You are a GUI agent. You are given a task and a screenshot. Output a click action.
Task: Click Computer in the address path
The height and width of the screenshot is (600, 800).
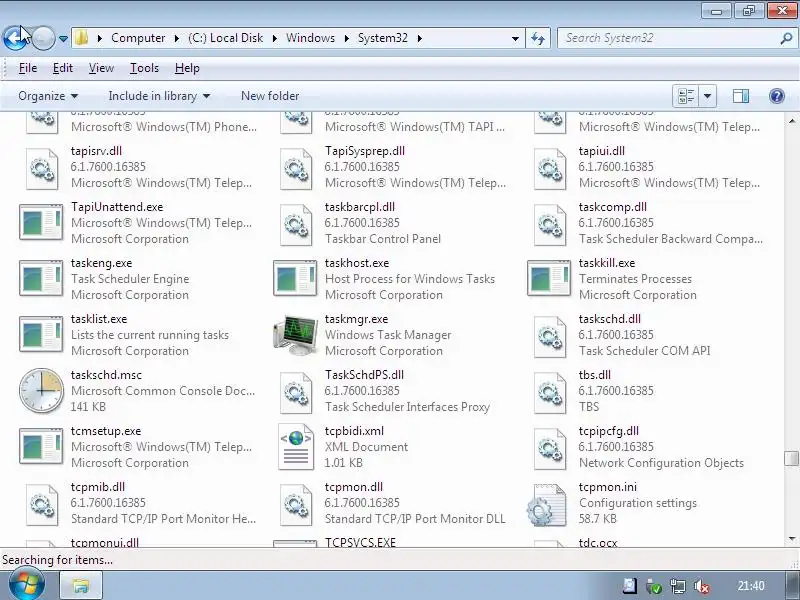pyautogui.click(x=138, y=38)
